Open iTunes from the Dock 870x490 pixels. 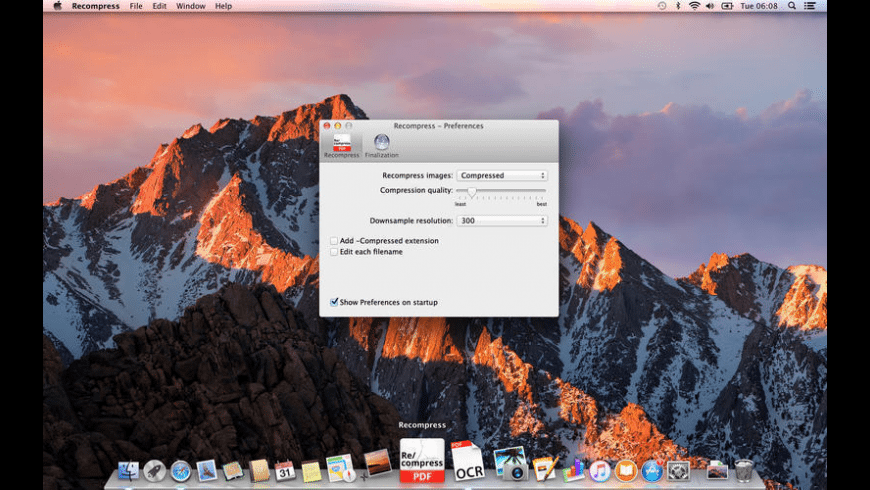point(600,470)
